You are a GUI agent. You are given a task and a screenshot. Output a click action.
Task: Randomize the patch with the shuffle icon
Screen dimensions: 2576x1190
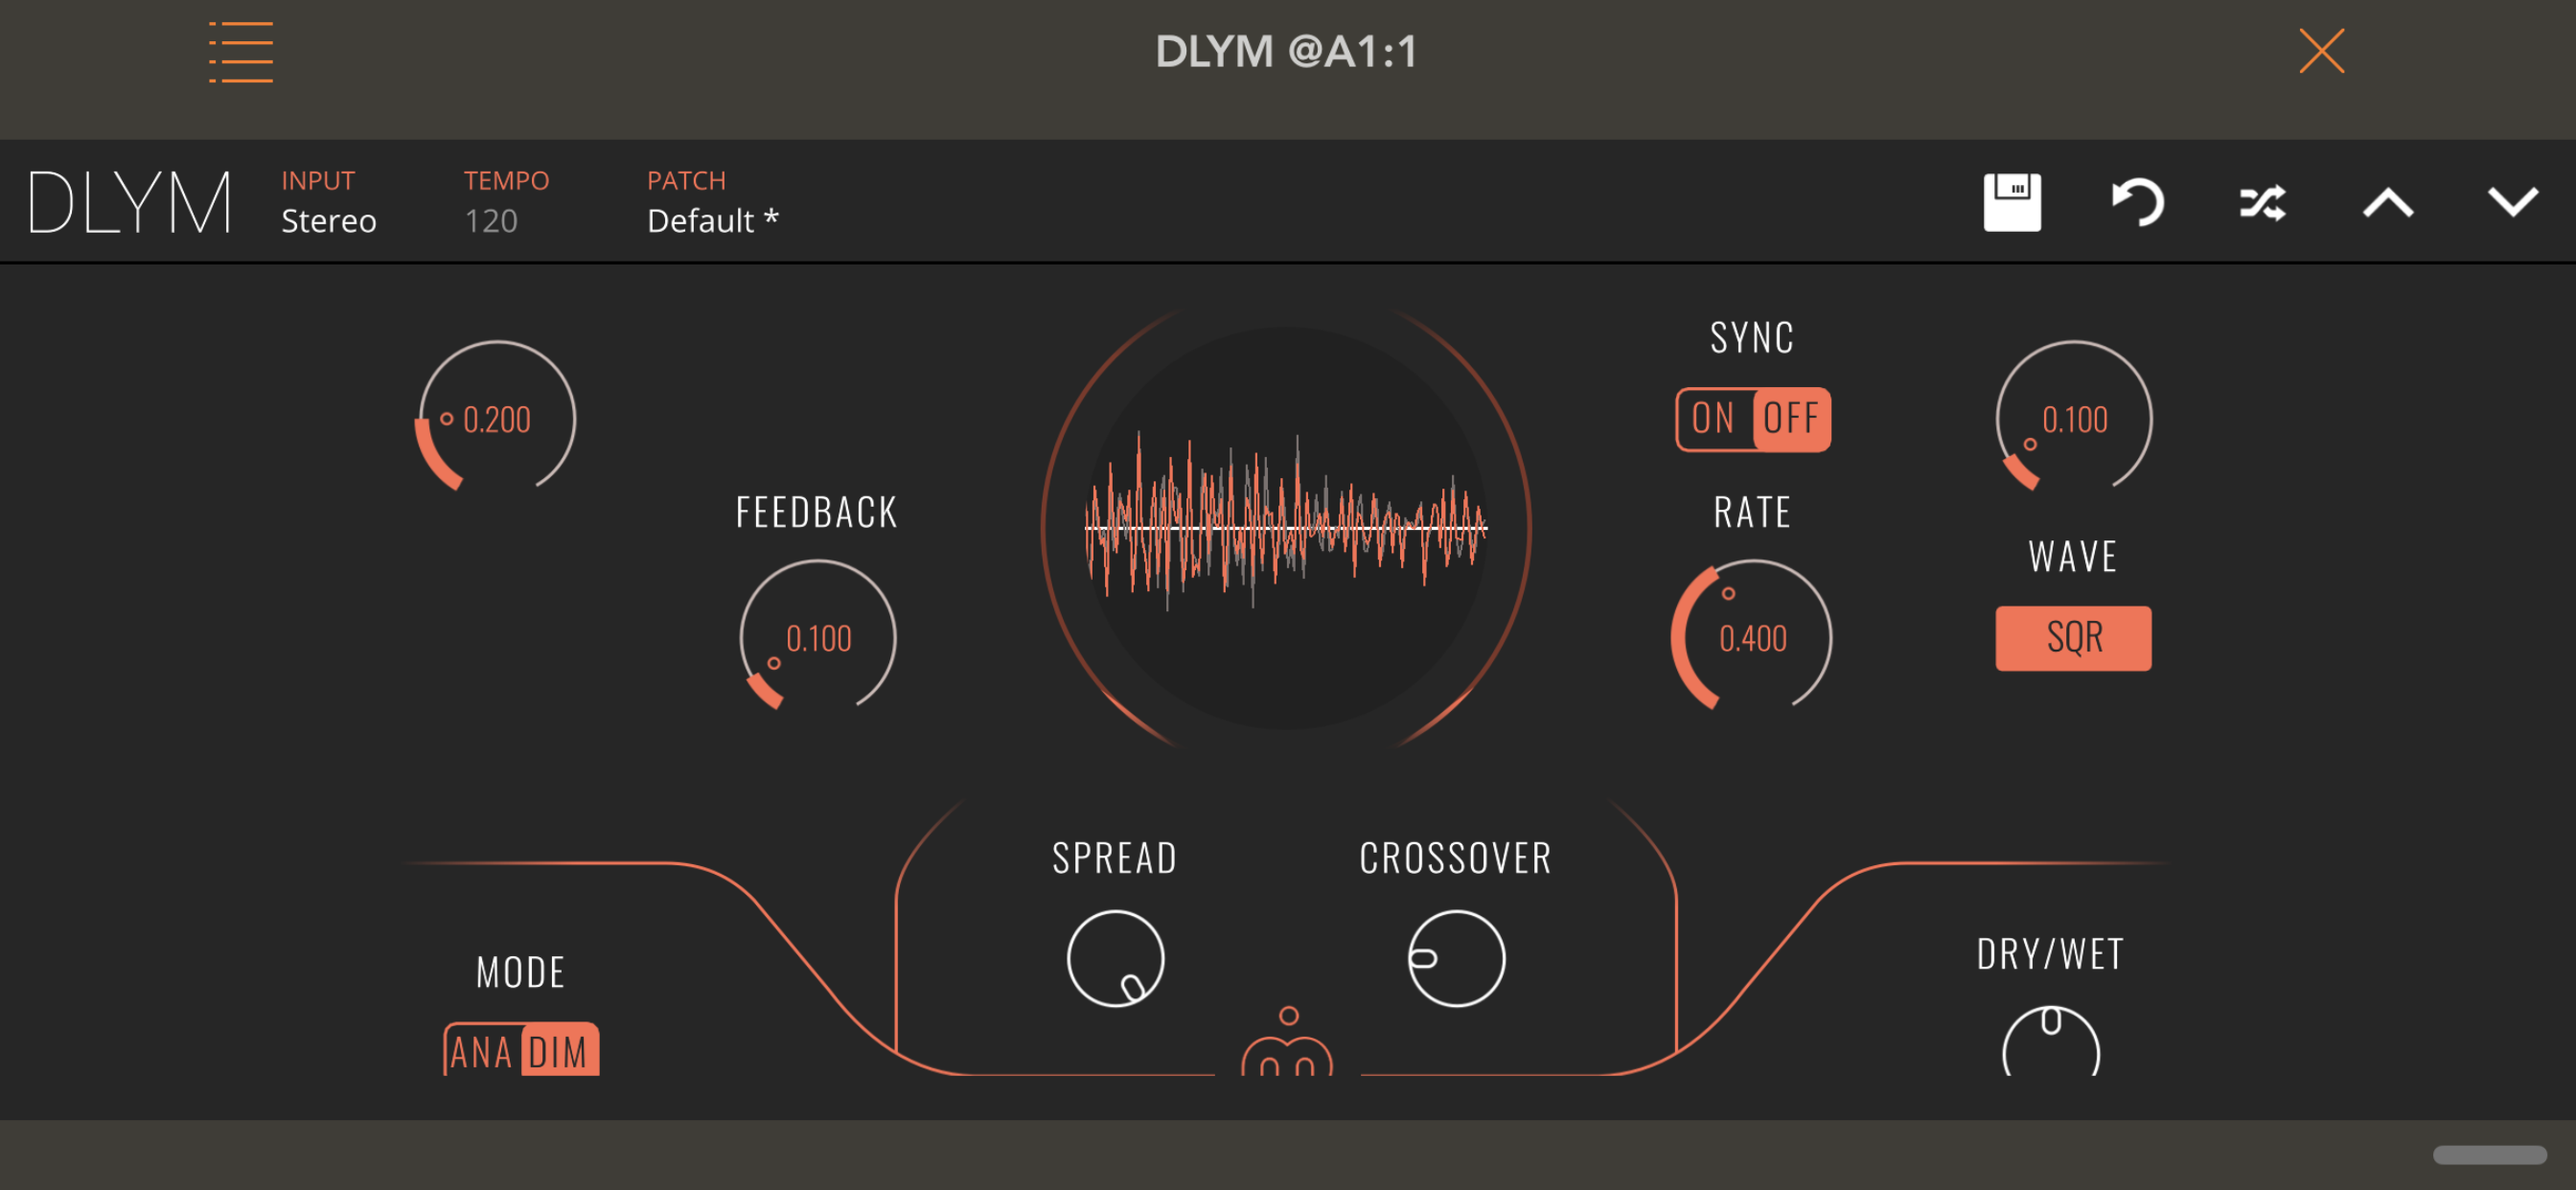click(2262, 203)
